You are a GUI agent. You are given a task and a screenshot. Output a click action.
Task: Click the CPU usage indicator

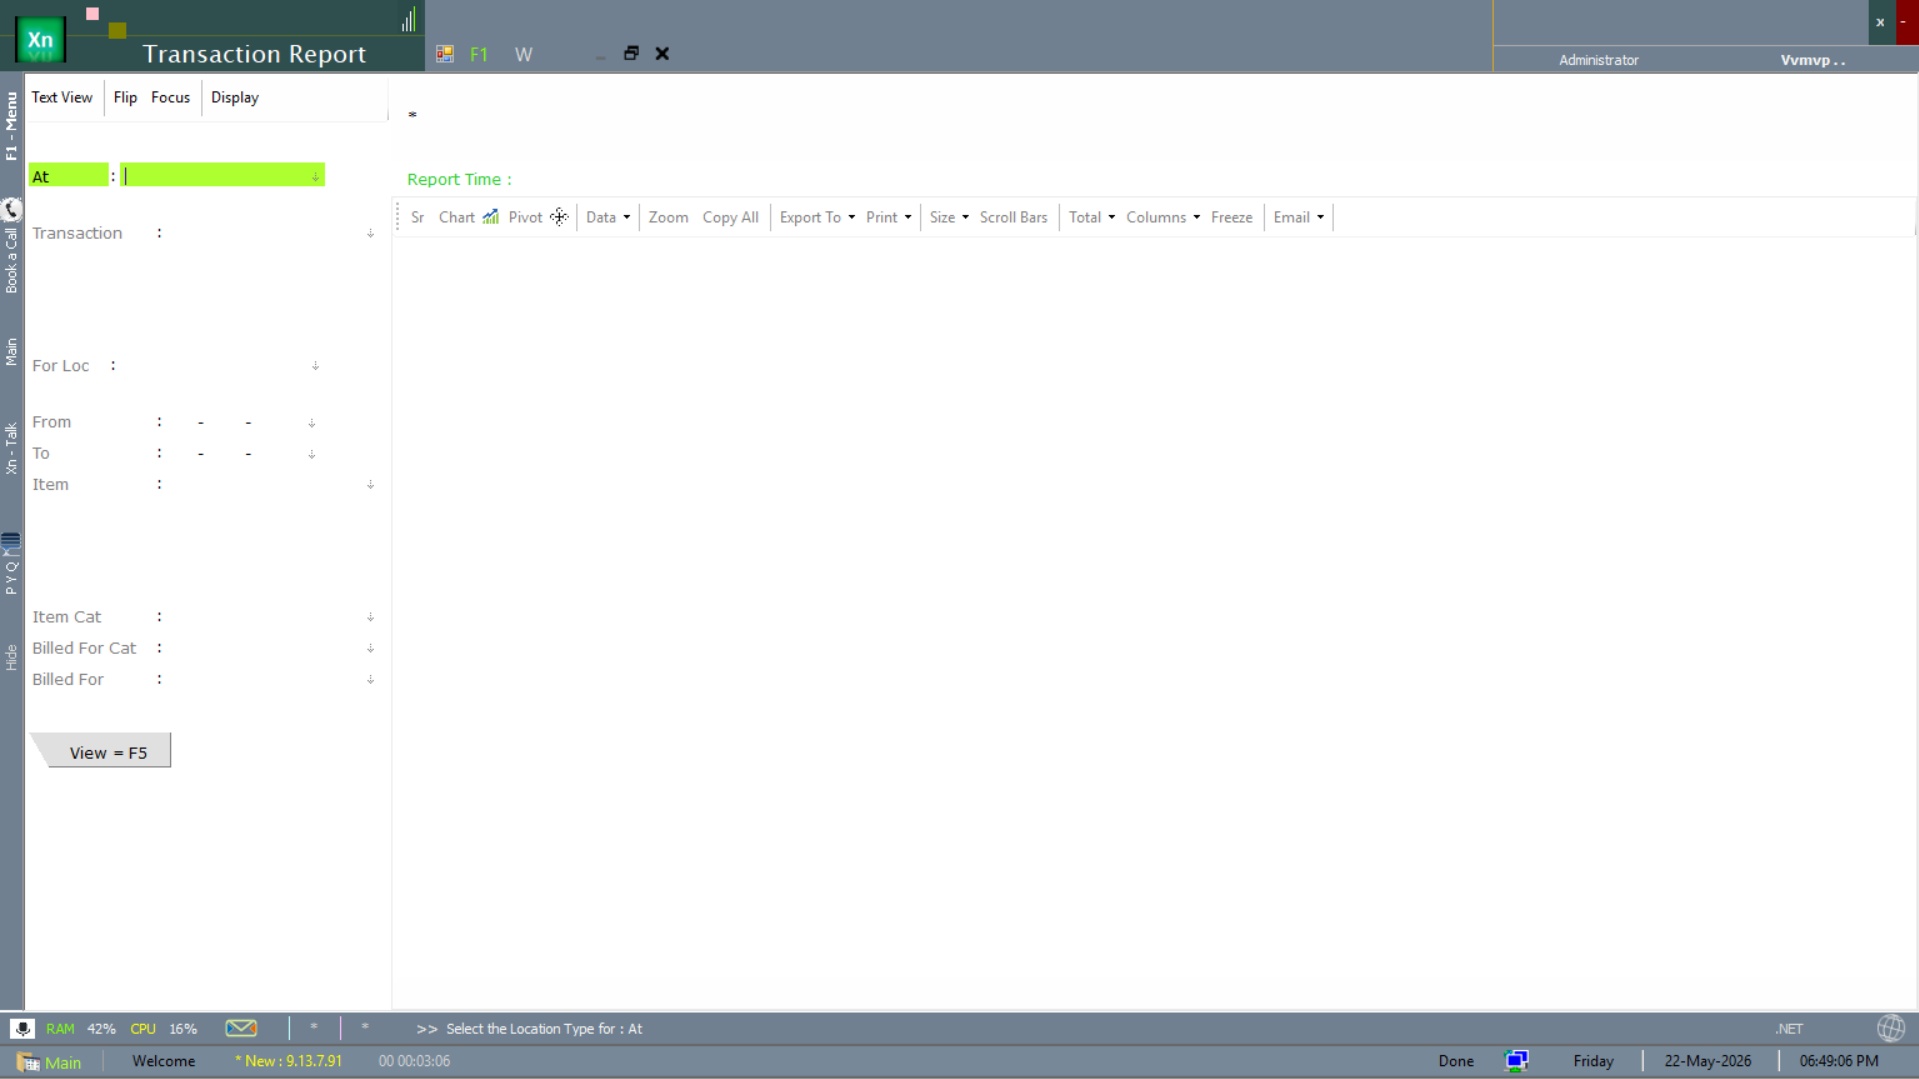pos(163,1029)
